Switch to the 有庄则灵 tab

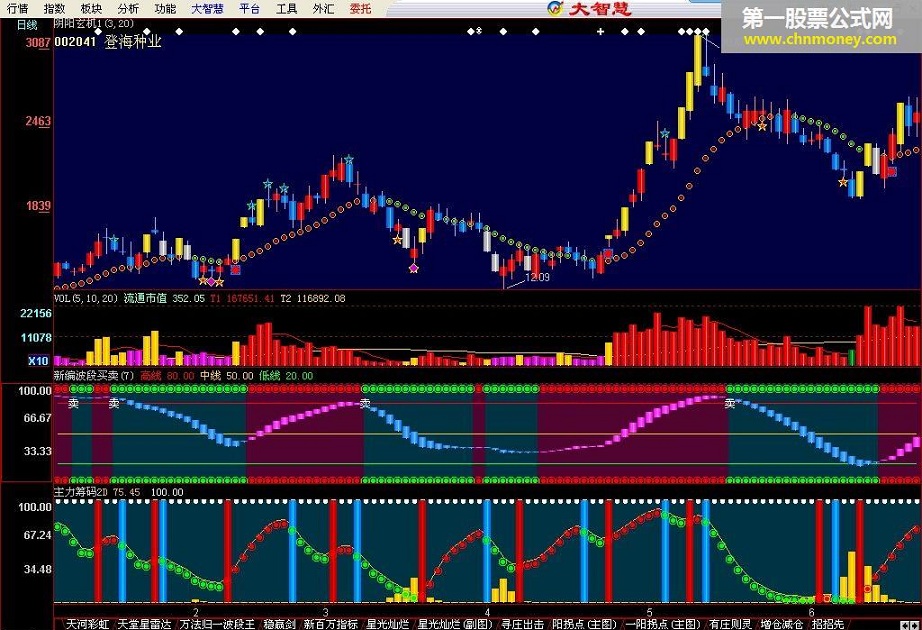coord(730,624)
